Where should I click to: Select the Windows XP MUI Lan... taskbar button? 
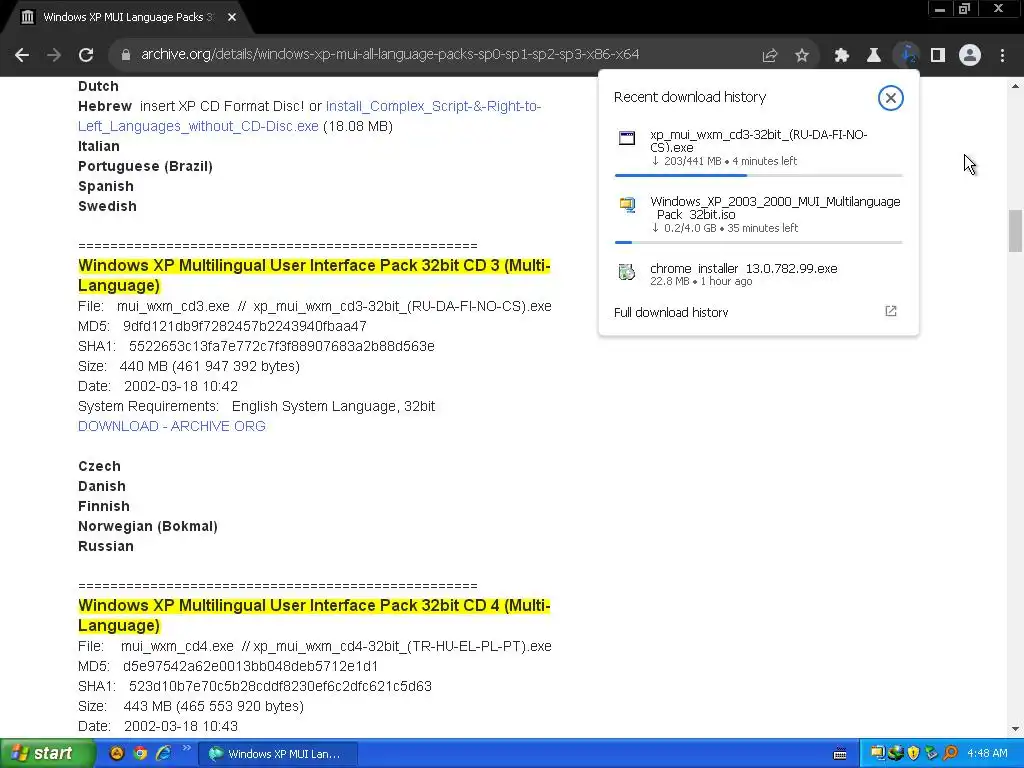point(278,754)
